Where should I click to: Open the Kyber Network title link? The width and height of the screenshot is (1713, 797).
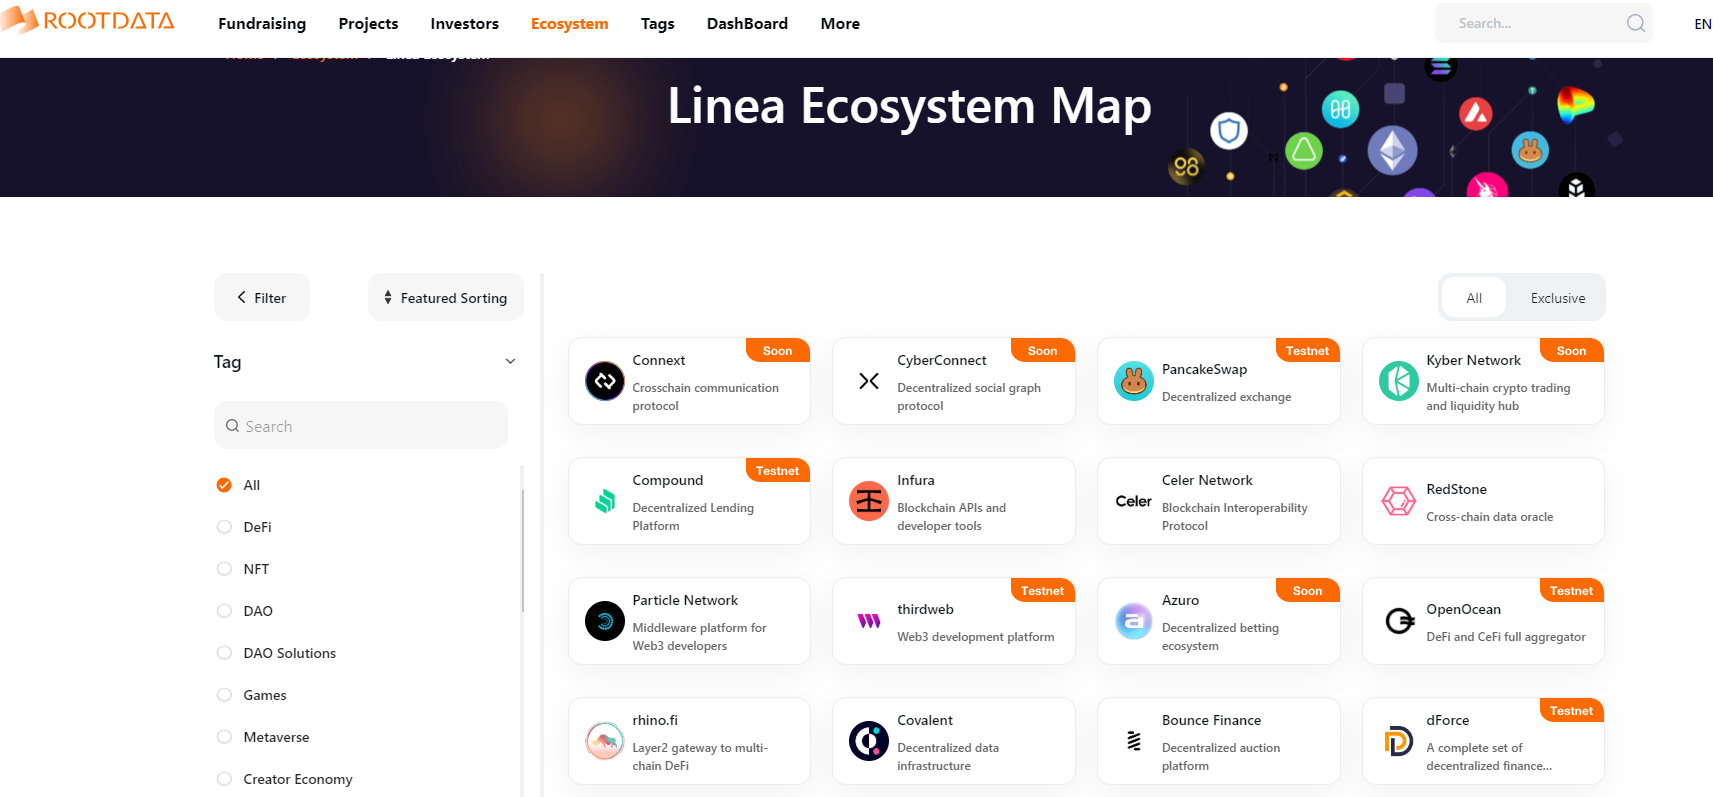point(1473,360)
